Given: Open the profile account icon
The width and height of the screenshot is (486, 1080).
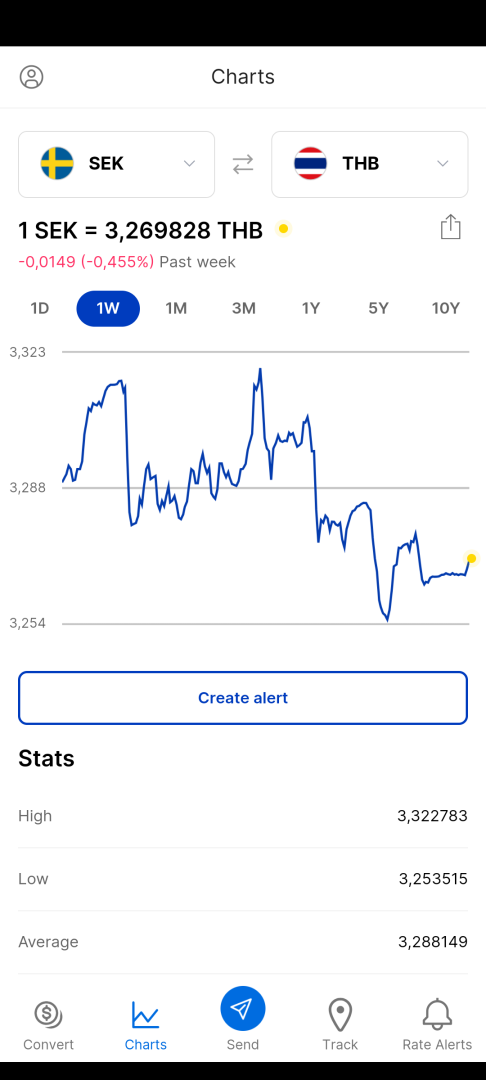Looking at the screenshot, I should pyautogui.click(x=31, y=76).
